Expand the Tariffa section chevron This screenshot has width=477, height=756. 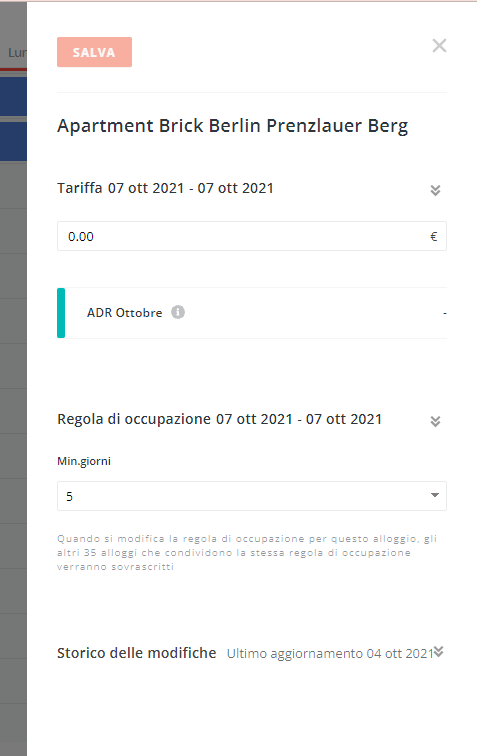[435, 190]
